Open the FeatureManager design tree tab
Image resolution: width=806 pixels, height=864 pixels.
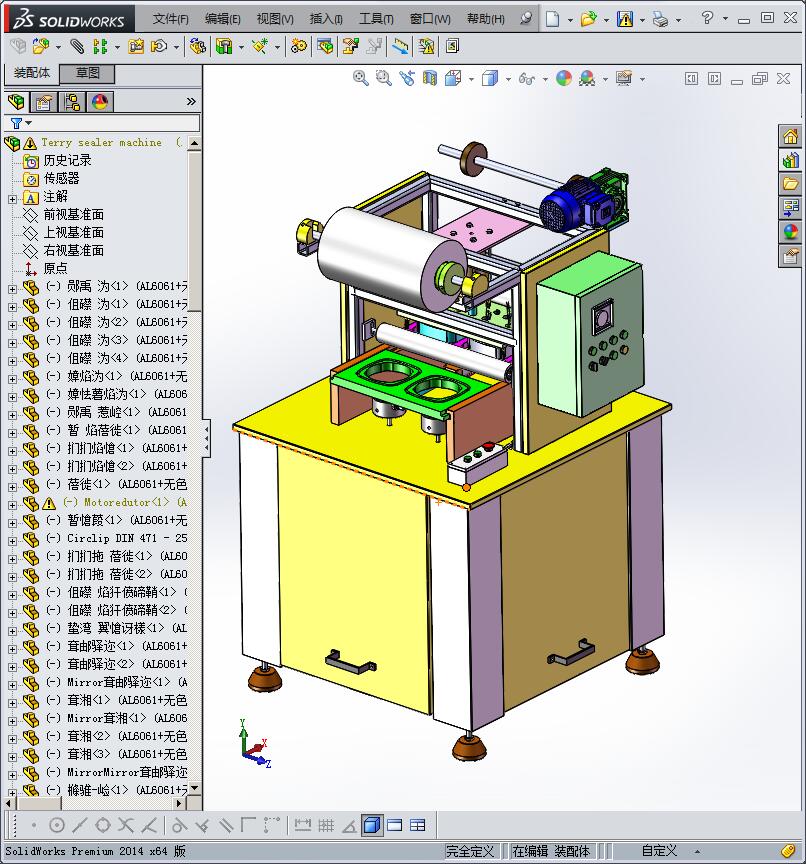click(17, 102)
